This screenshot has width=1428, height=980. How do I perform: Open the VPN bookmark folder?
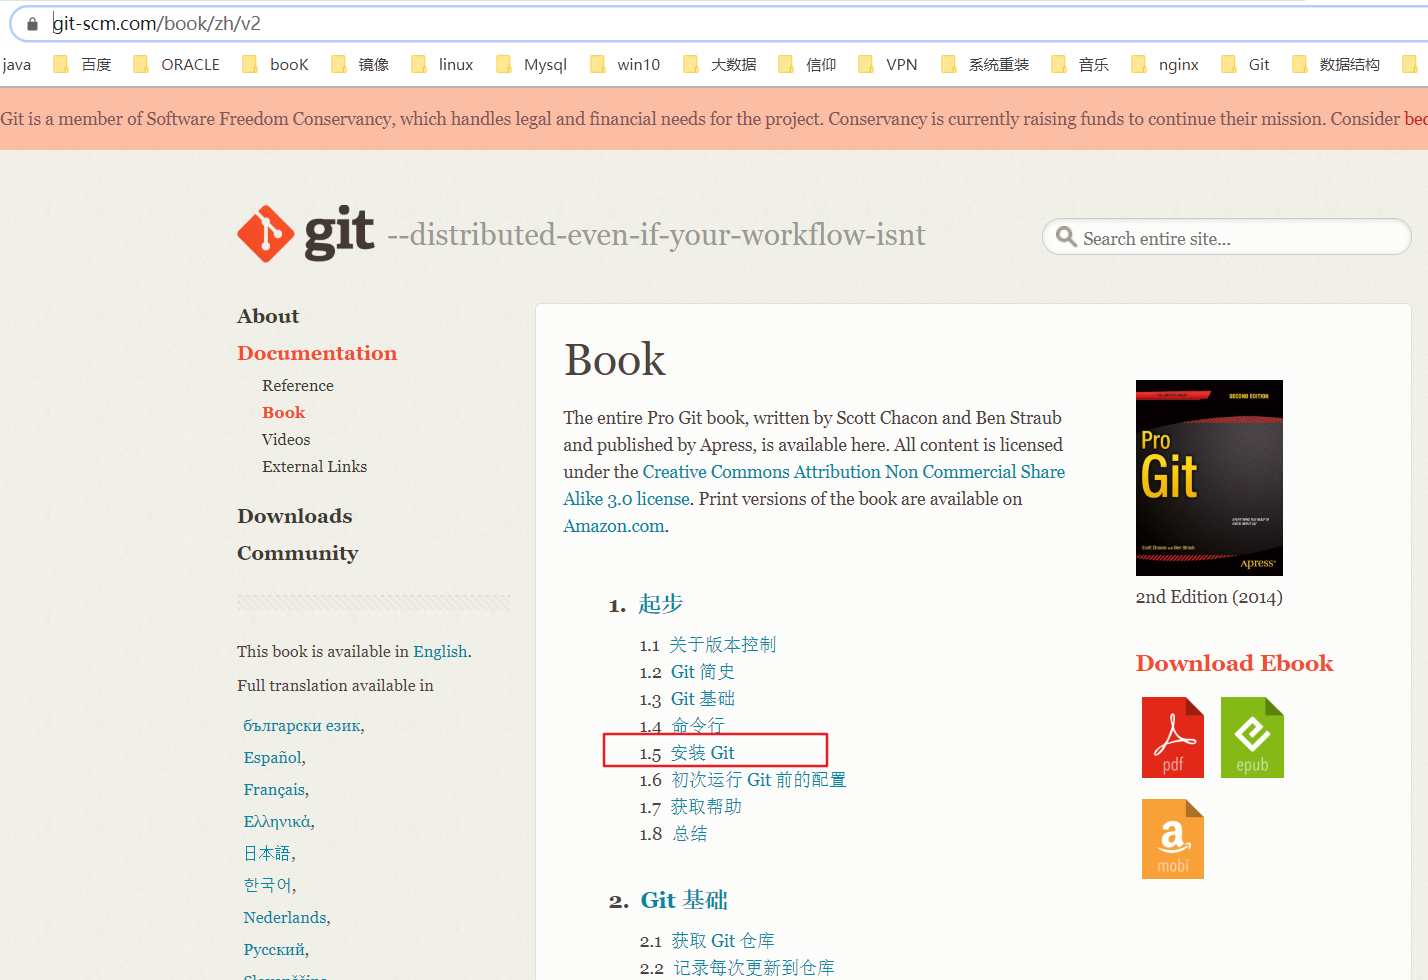888,65
